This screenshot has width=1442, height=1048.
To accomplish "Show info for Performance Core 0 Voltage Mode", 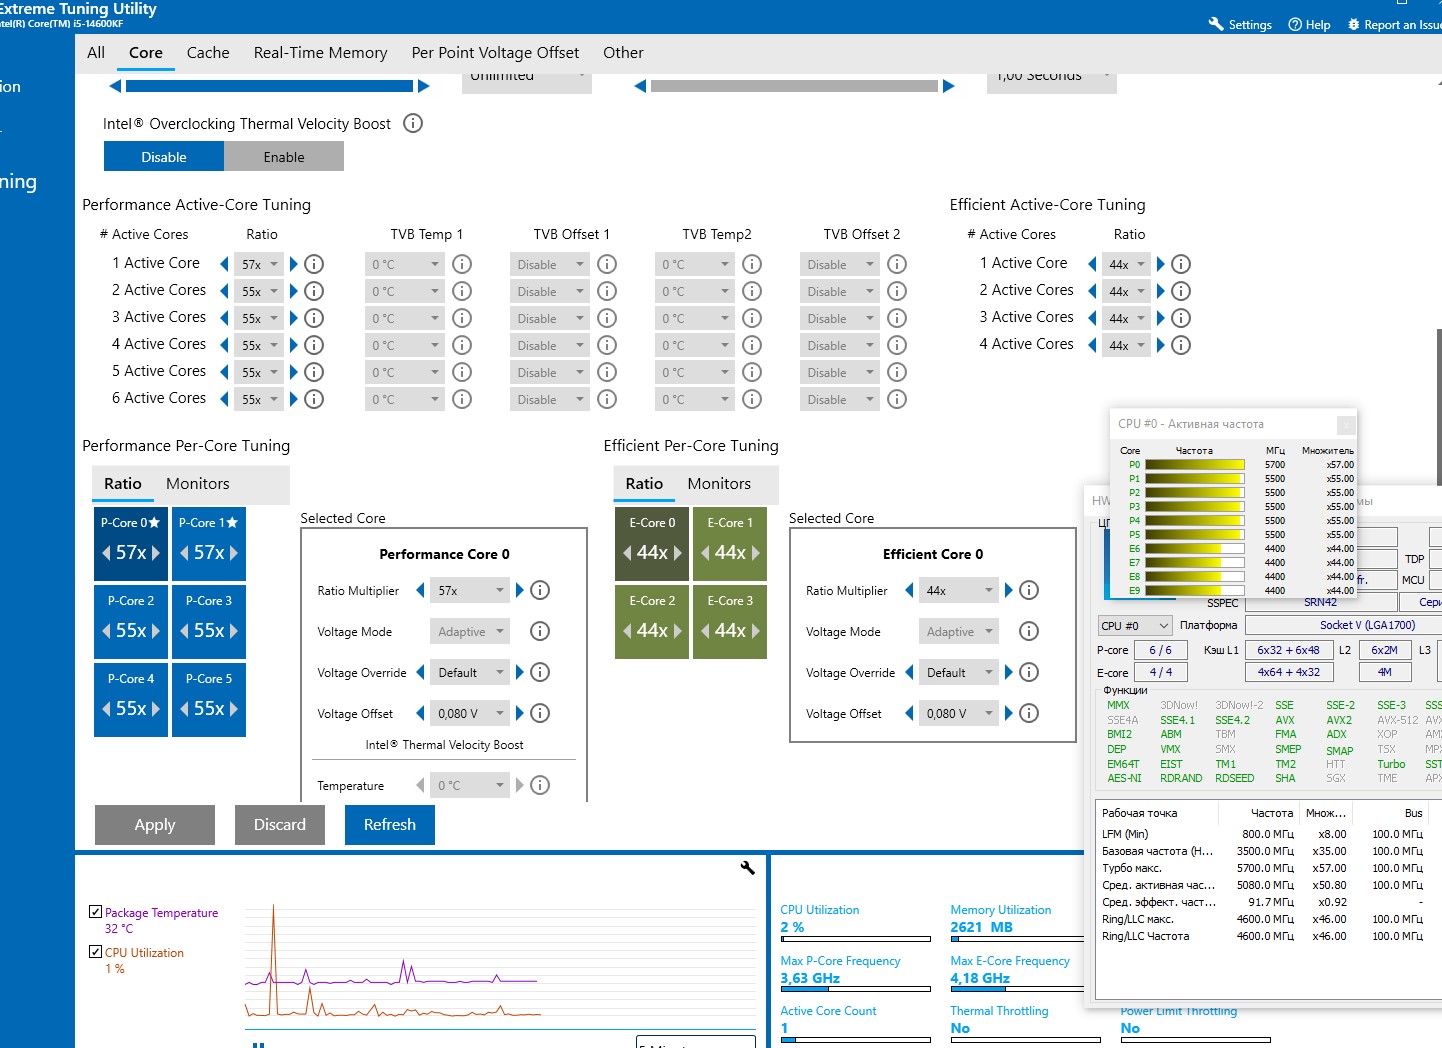I will click(540, 631).
